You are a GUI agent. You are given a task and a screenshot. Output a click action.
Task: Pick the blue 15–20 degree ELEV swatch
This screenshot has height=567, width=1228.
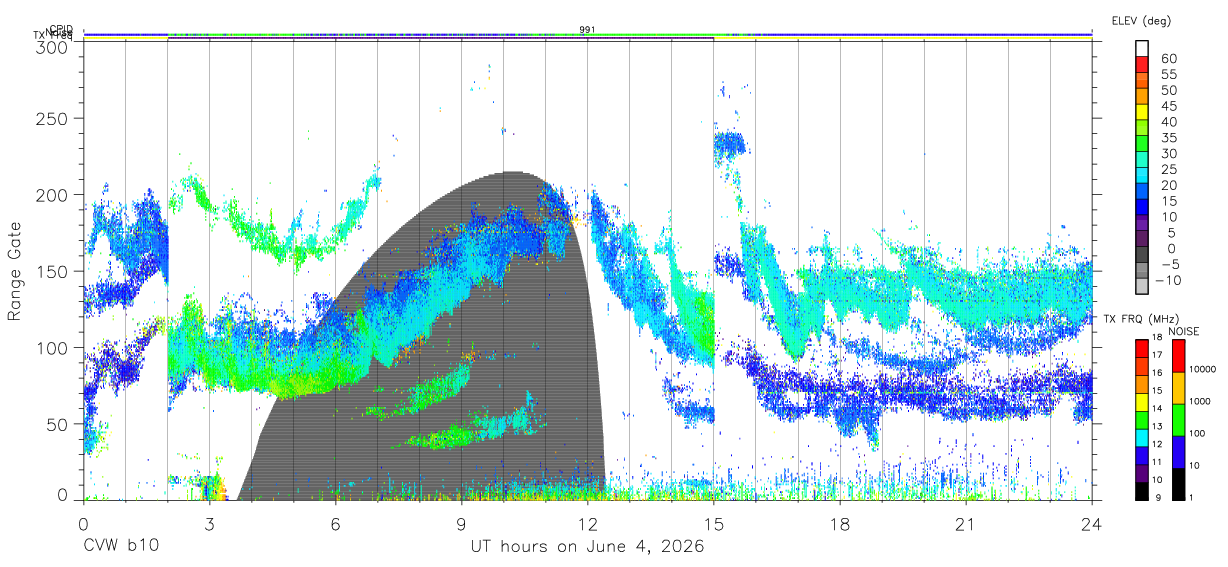1142,192
